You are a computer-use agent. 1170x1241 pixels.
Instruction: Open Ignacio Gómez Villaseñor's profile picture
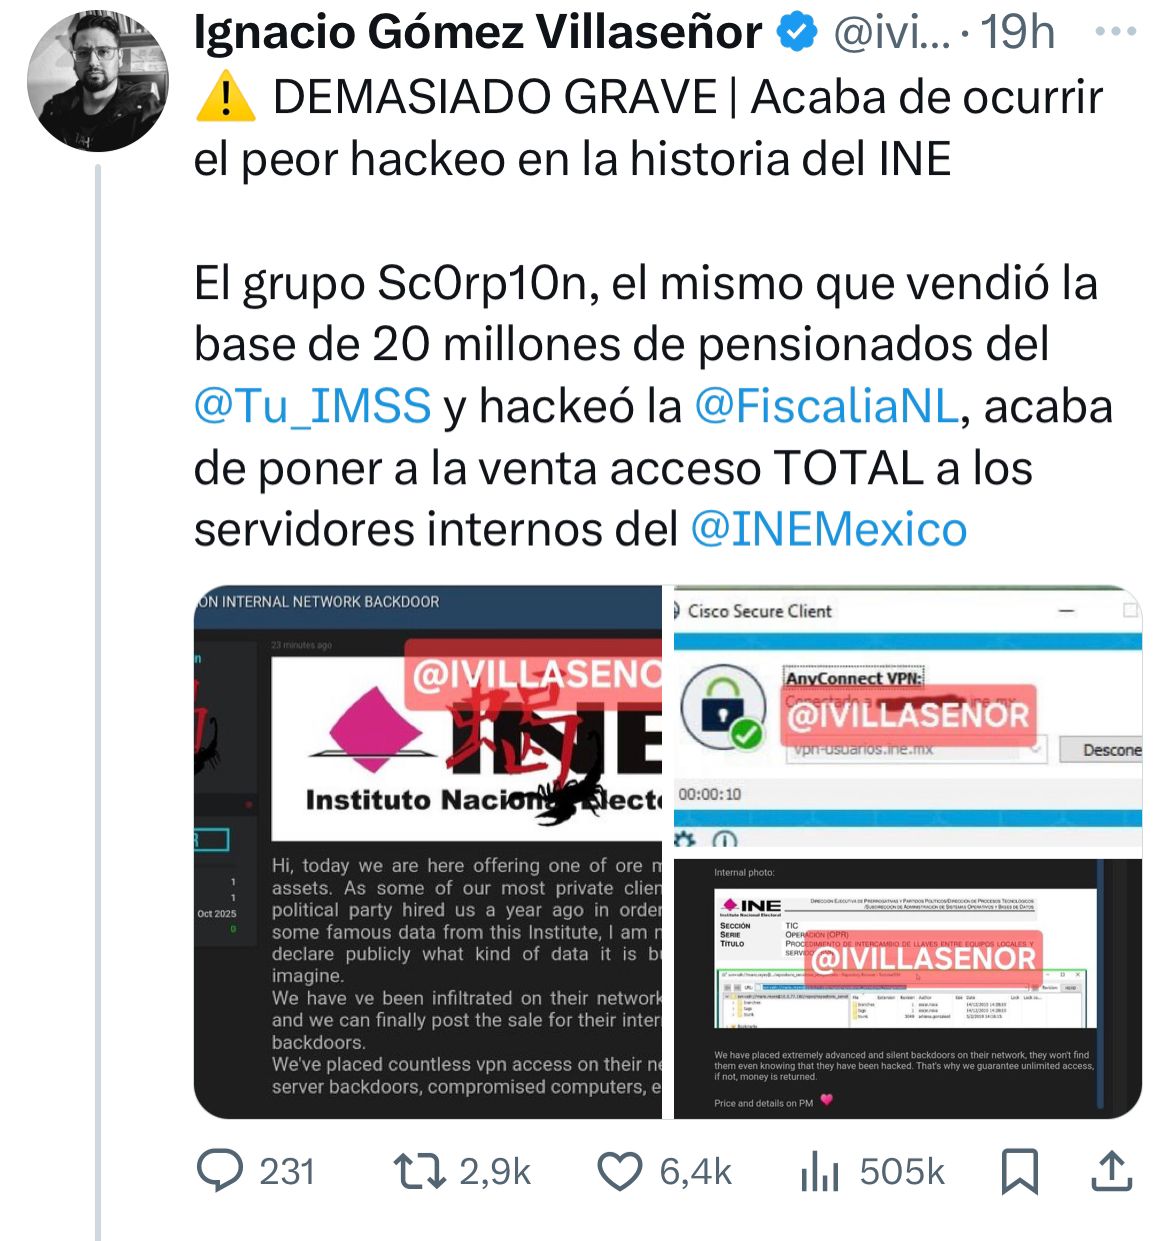pos(97,81)
